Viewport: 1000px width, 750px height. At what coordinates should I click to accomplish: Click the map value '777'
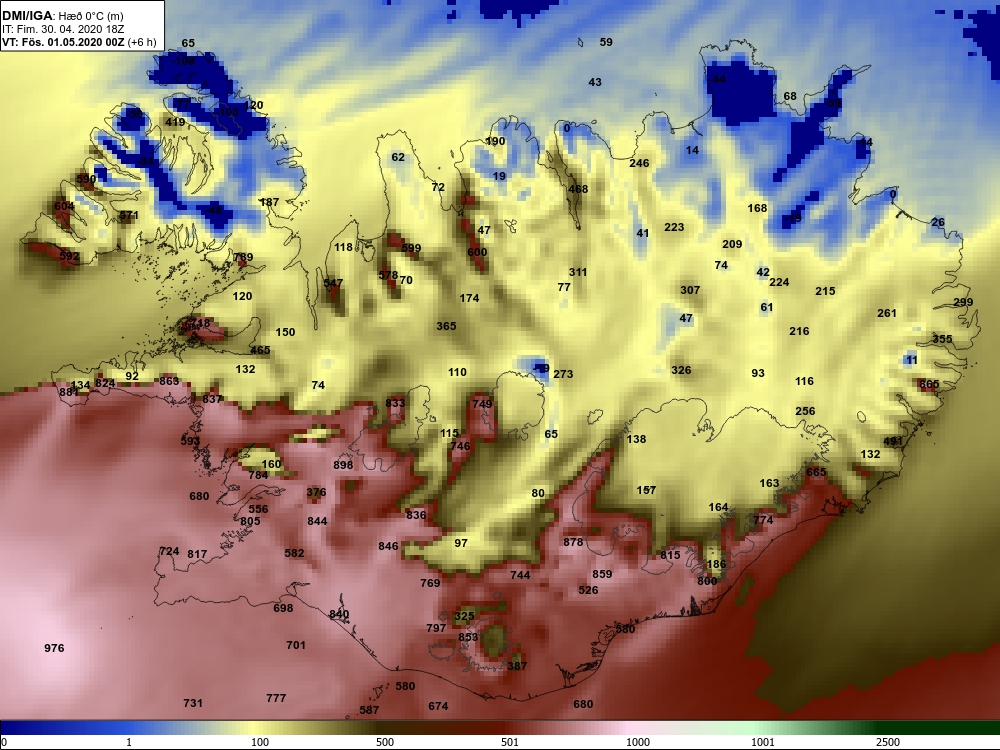276,698
